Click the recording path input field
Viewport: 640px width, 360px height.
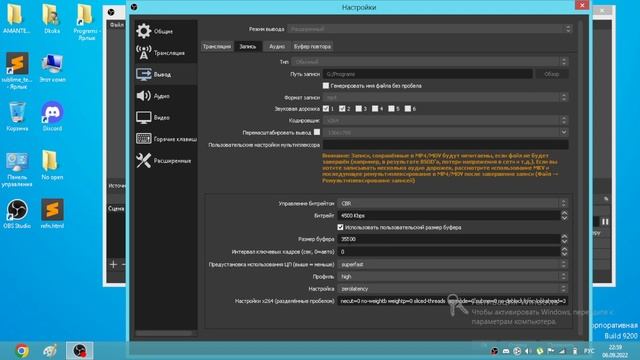click(427, 74)
